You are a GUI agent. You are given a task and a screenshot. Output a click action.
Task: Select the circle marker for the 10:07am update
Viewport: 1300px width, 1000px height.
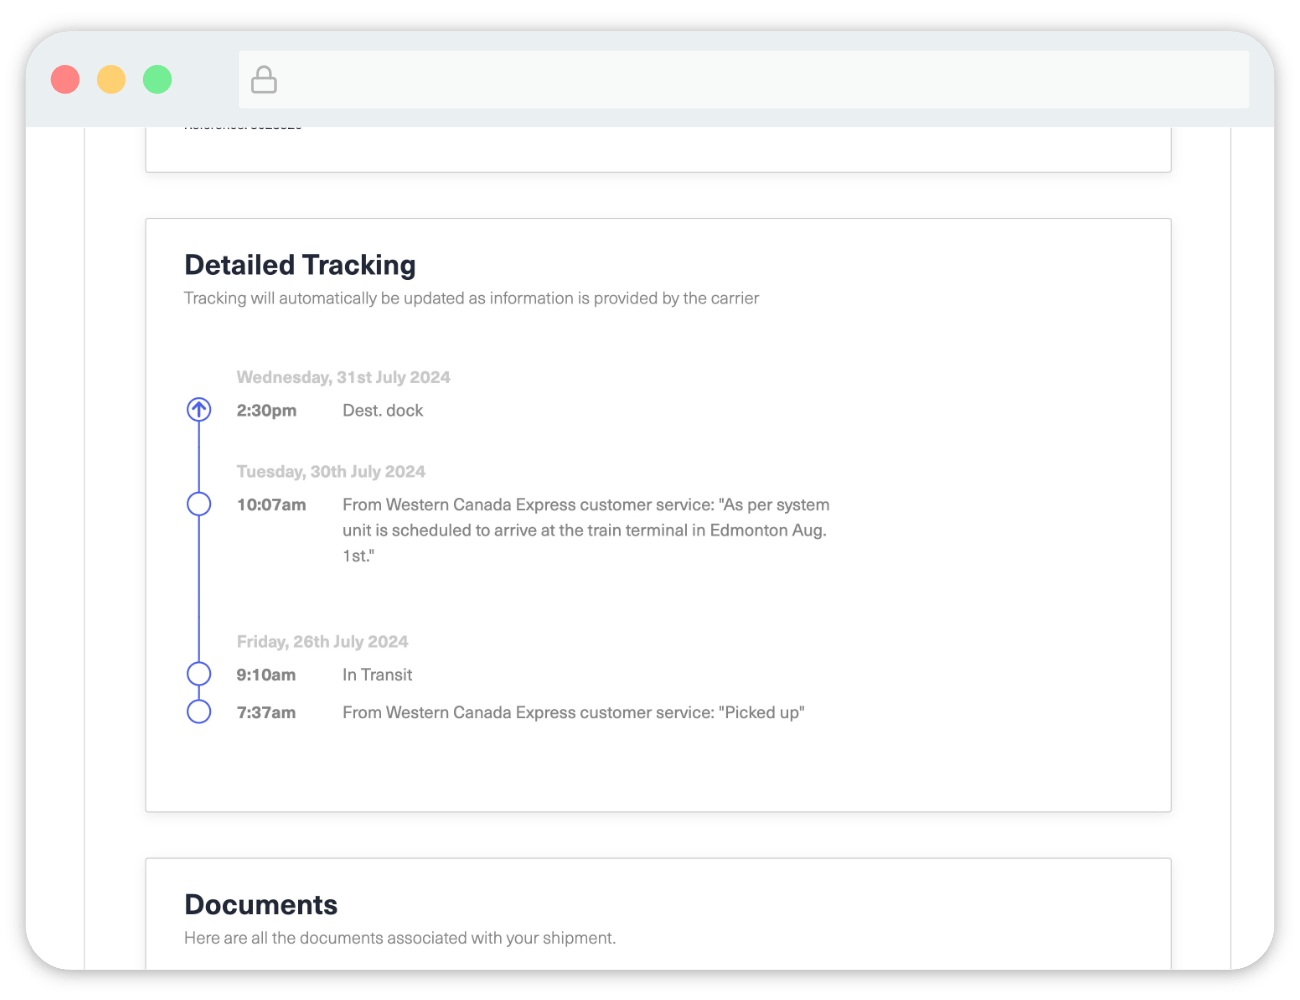click(x=199, y=504)
